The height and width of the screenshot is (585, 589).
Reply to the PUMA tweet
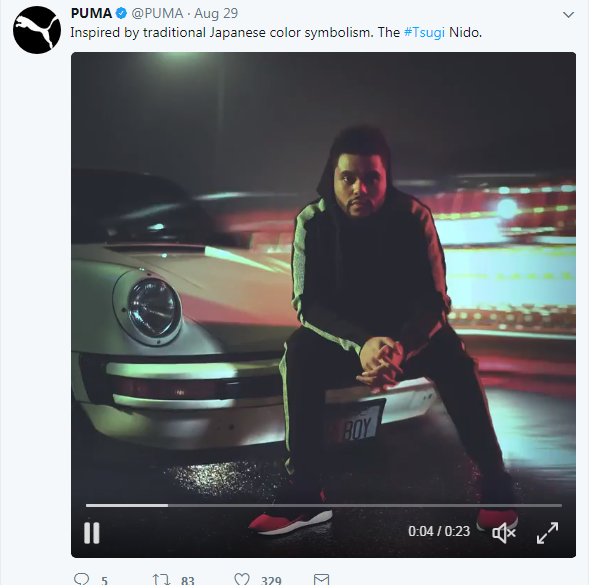click(x=82, y=579)
